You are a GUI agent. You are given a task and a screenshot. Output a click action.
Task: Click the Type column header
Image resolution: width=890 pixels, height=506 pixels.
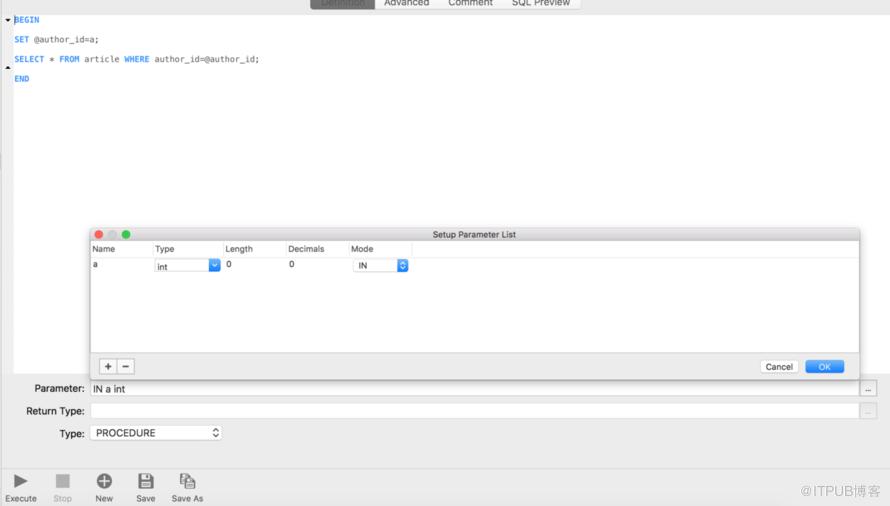click(x=165, y=249)
